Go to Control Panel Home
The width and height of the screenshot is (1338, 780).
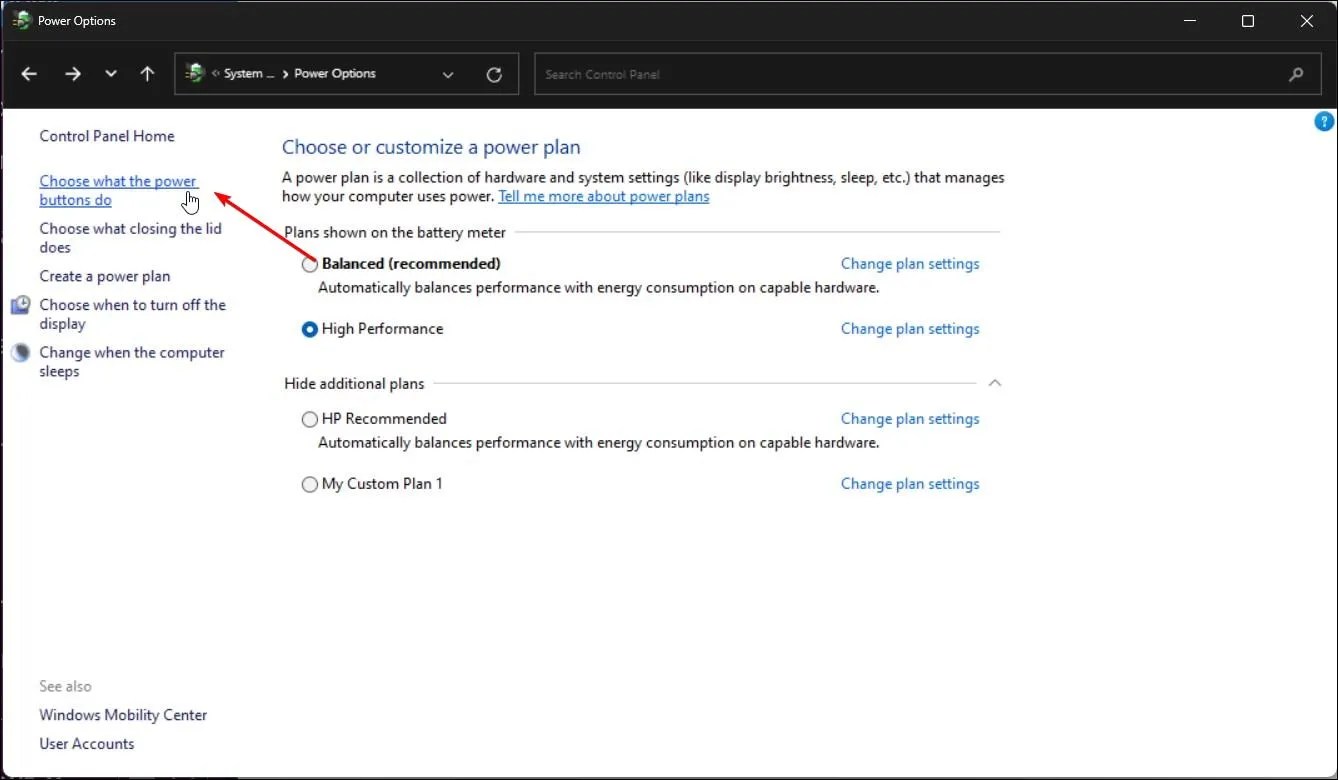106,135
